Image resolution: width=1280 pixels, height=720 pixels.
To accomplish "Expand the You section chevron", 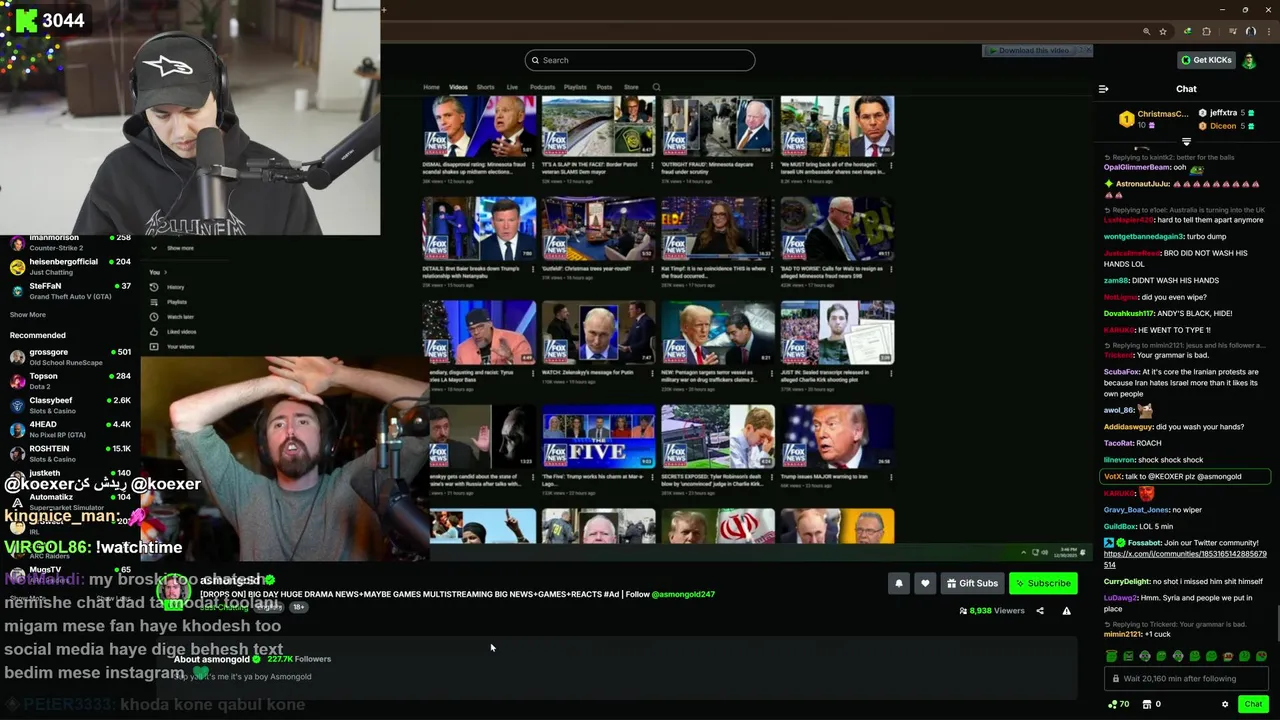I will pyautogui.click(x=165, y=272).
